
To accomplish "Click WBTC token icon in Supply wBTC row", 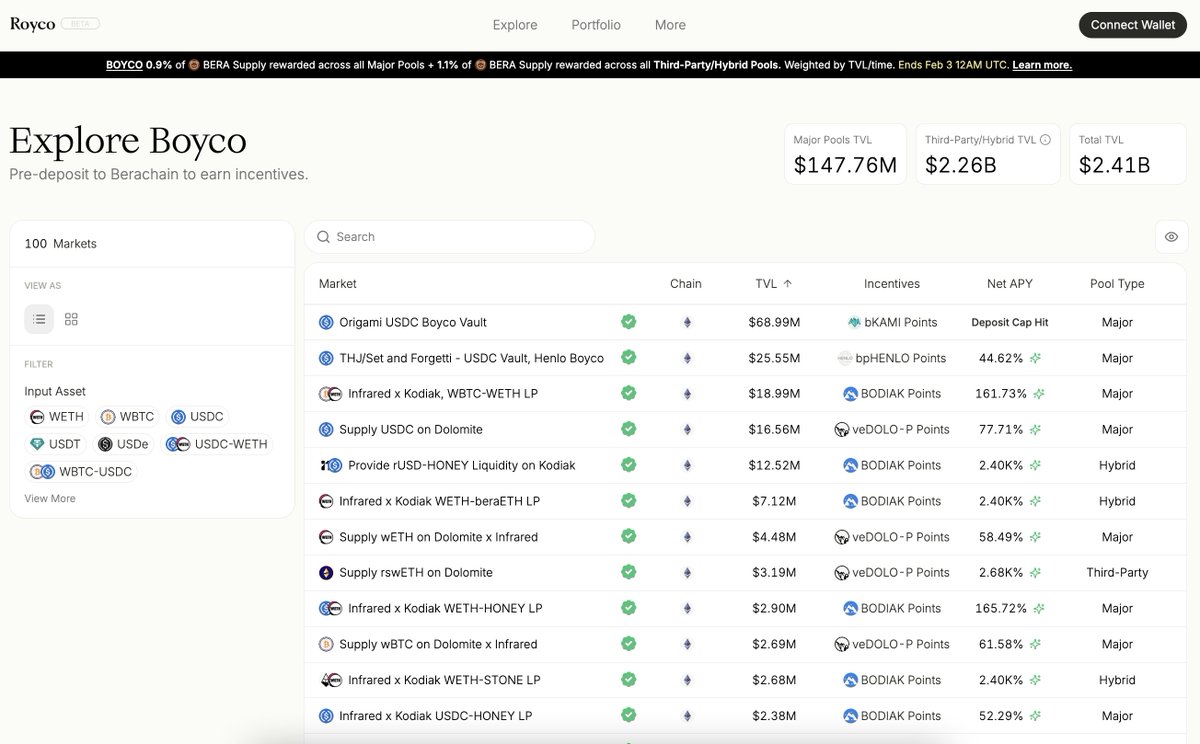I will pyautogui.click(x=326, y=644).
